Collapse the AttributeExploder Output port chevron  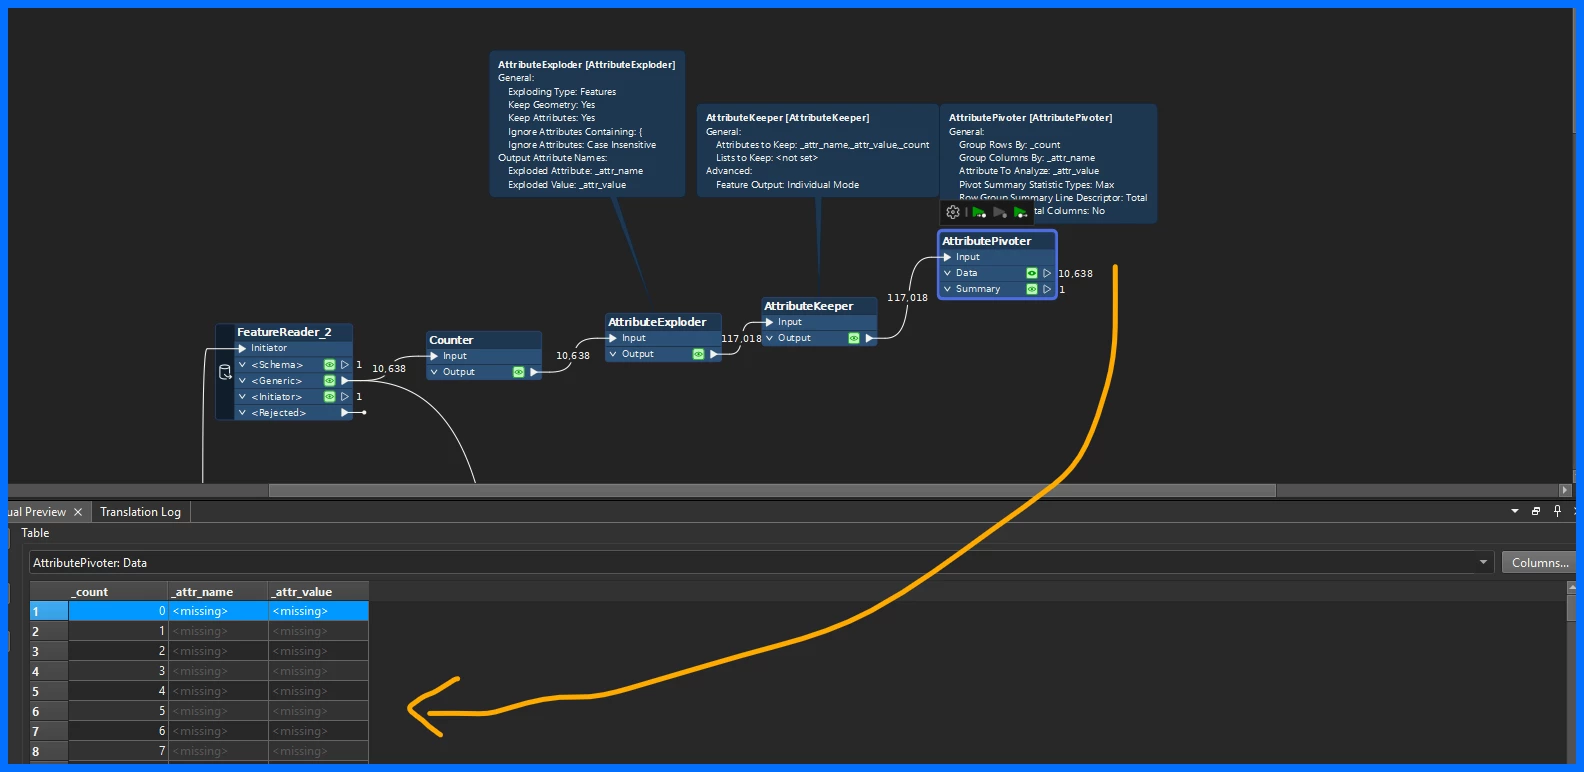[613, 354]
